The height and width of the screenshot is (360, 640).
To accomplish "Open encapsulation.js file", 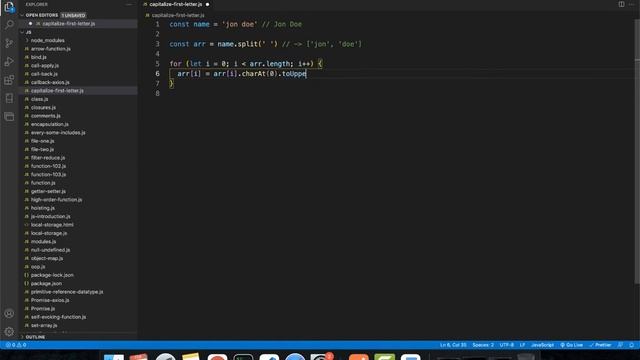I will pyautogui.click(x=50, y=124).
